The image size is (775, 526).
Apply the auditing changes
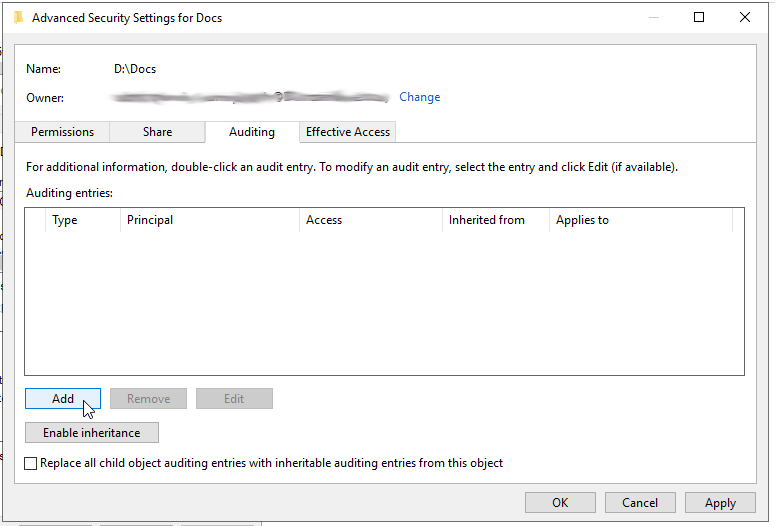(720, 503)
